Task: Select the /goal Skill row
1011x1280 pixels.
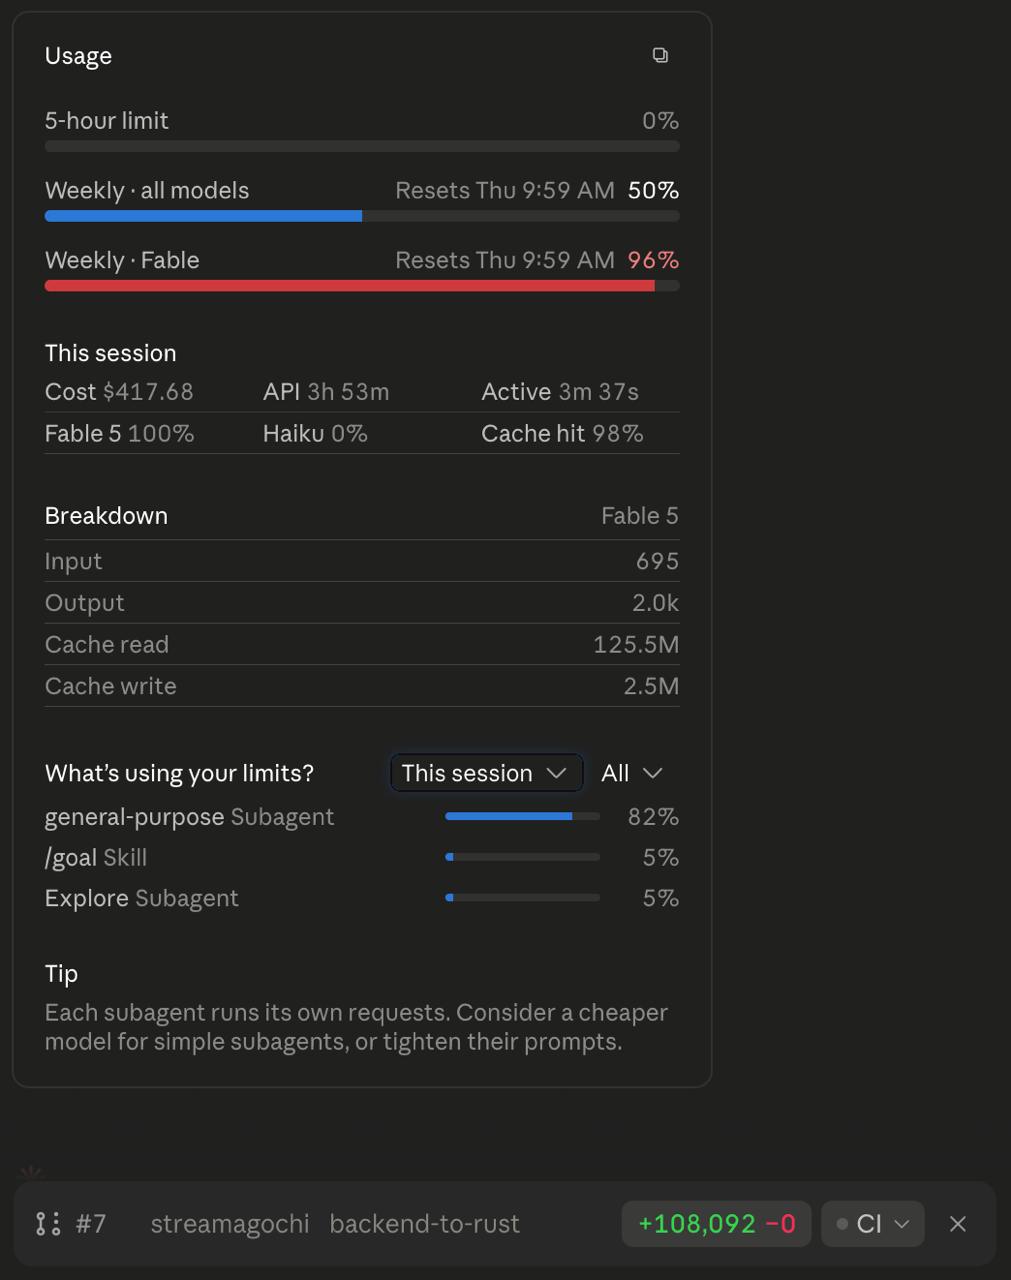Action: [x=362, y=857]
